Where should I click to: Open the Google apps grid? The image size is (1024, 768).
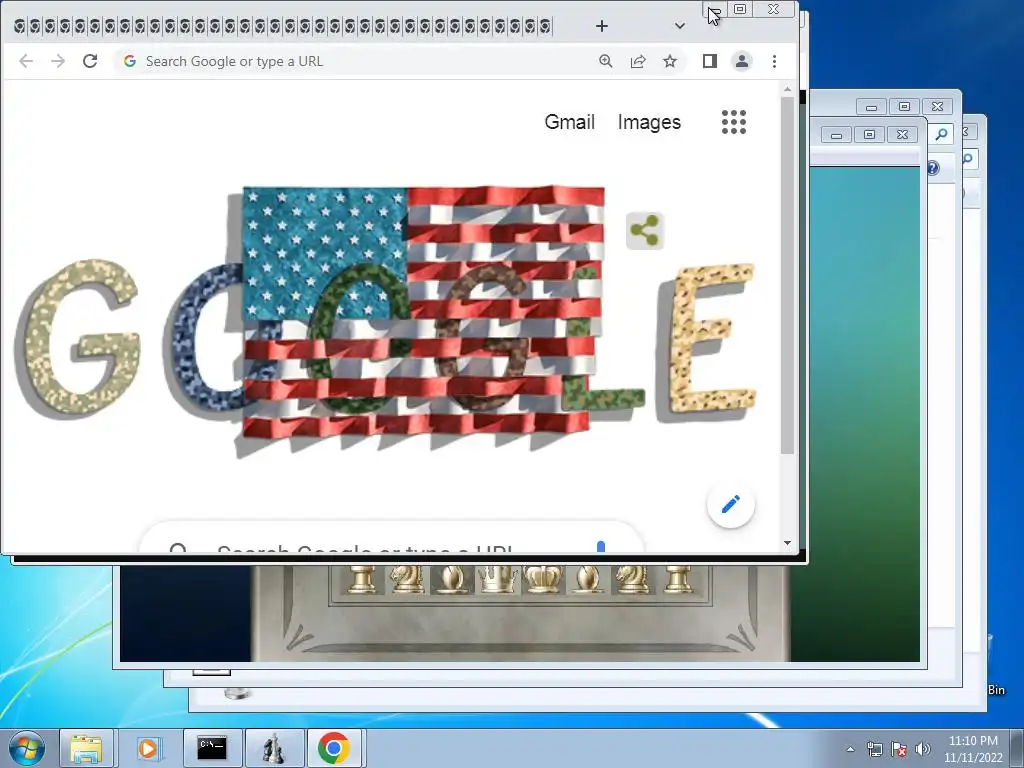pyautogui.click(x=734, y=122)
